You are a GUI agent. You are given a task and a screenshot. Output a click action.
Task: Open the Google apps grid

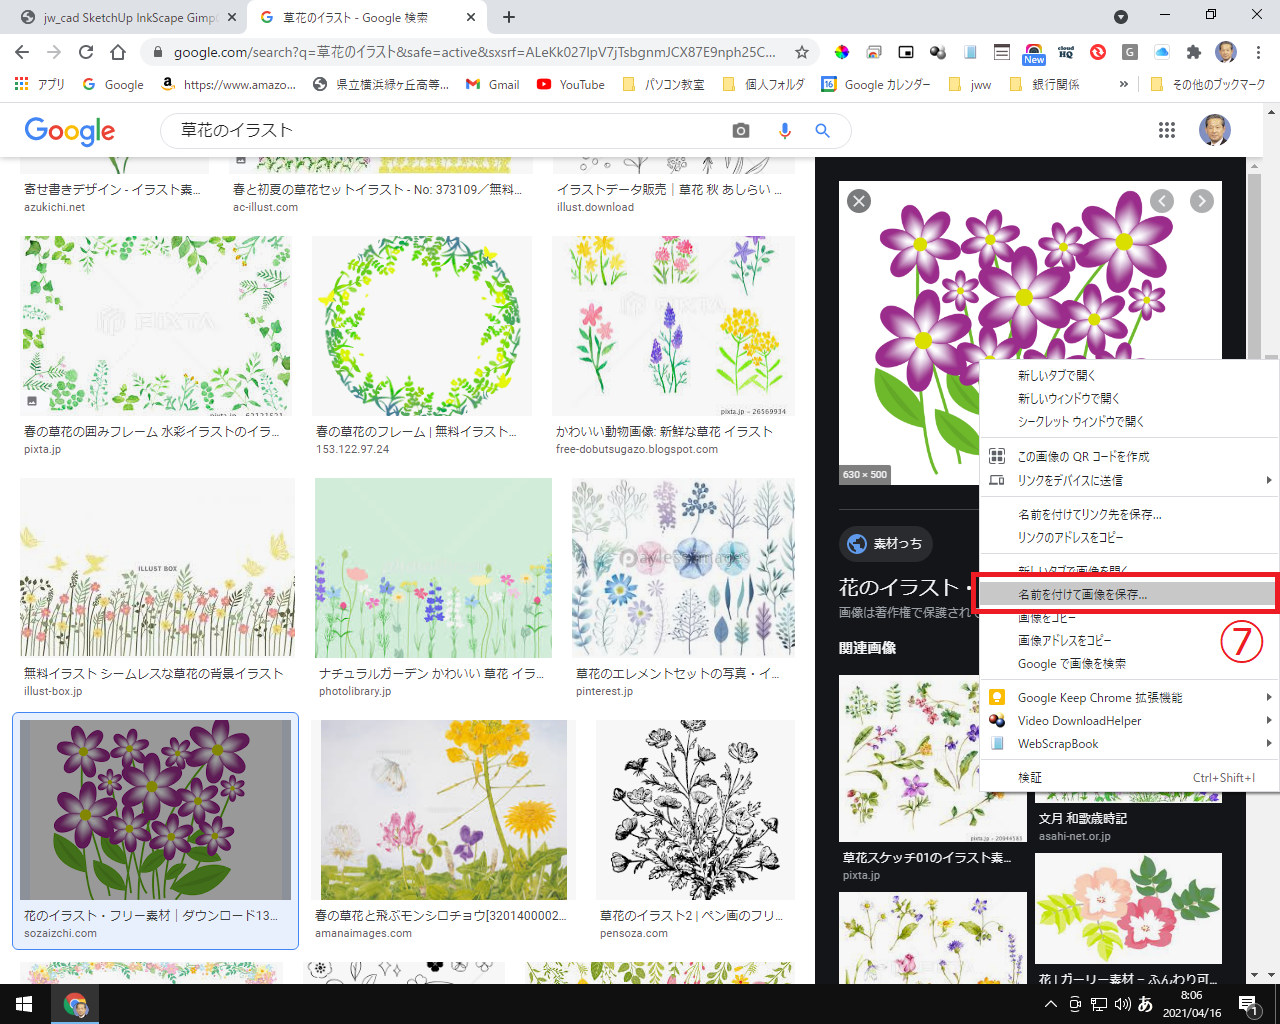(1166, 130)
